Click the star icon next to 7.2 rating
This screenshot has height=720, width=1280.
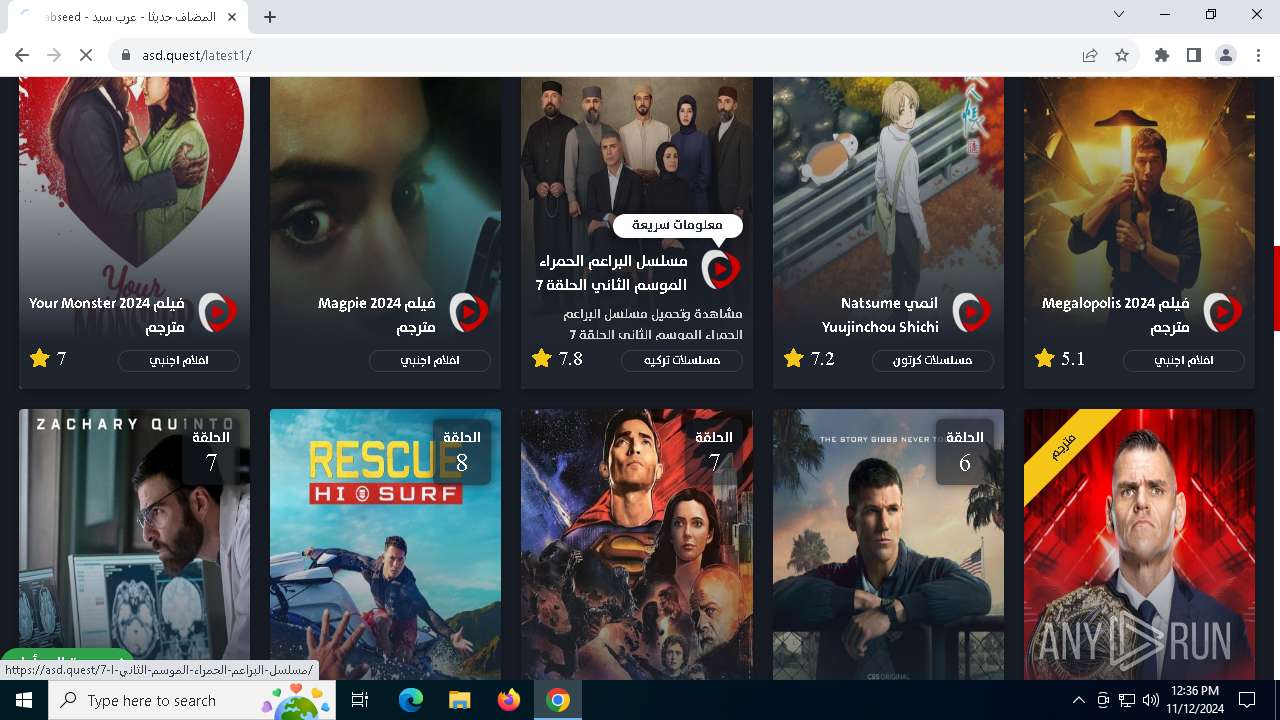pos(794,358)
